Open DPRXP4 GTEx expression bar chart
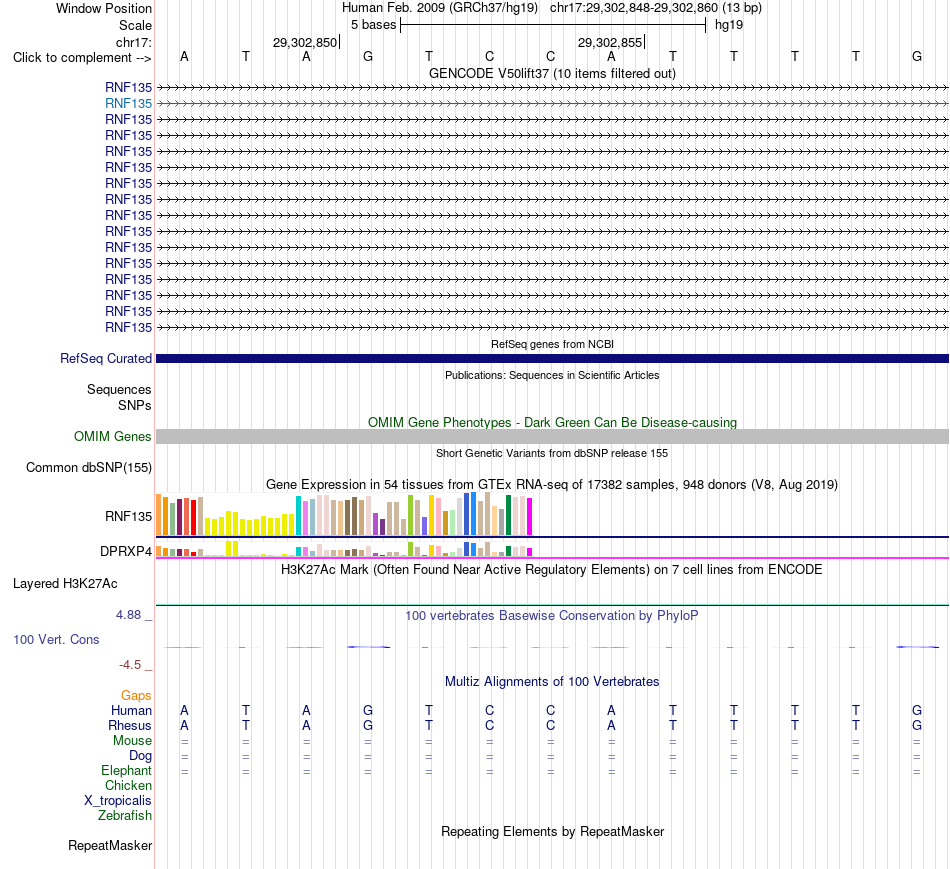Screen dimensions: 950x869 344,549
